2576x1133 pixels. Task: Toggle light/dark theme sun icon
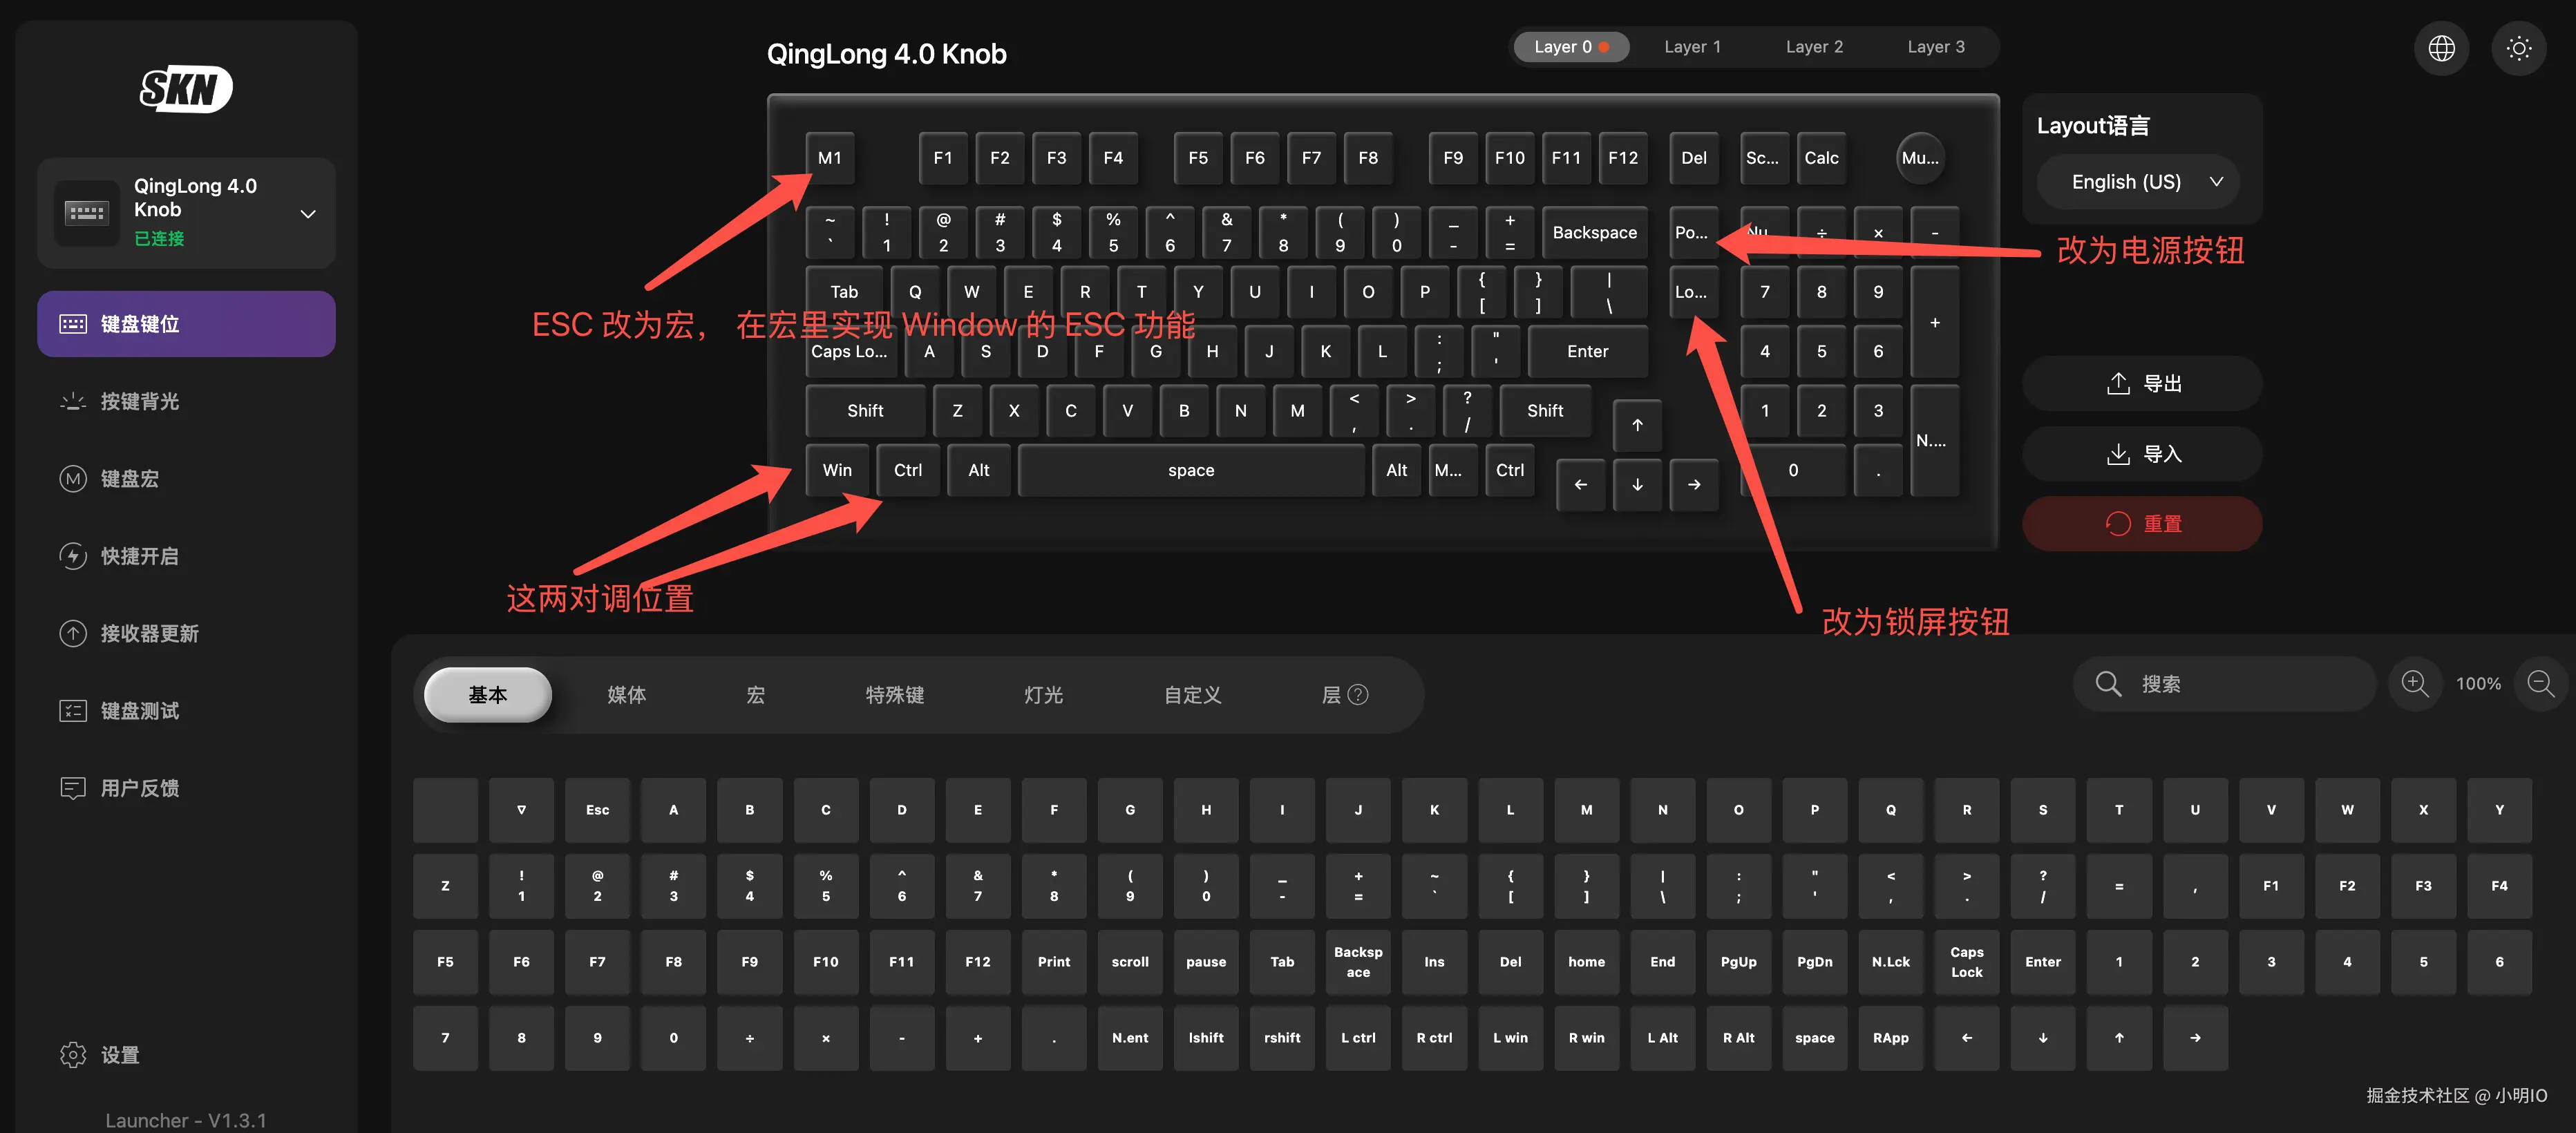point(2518,48)
